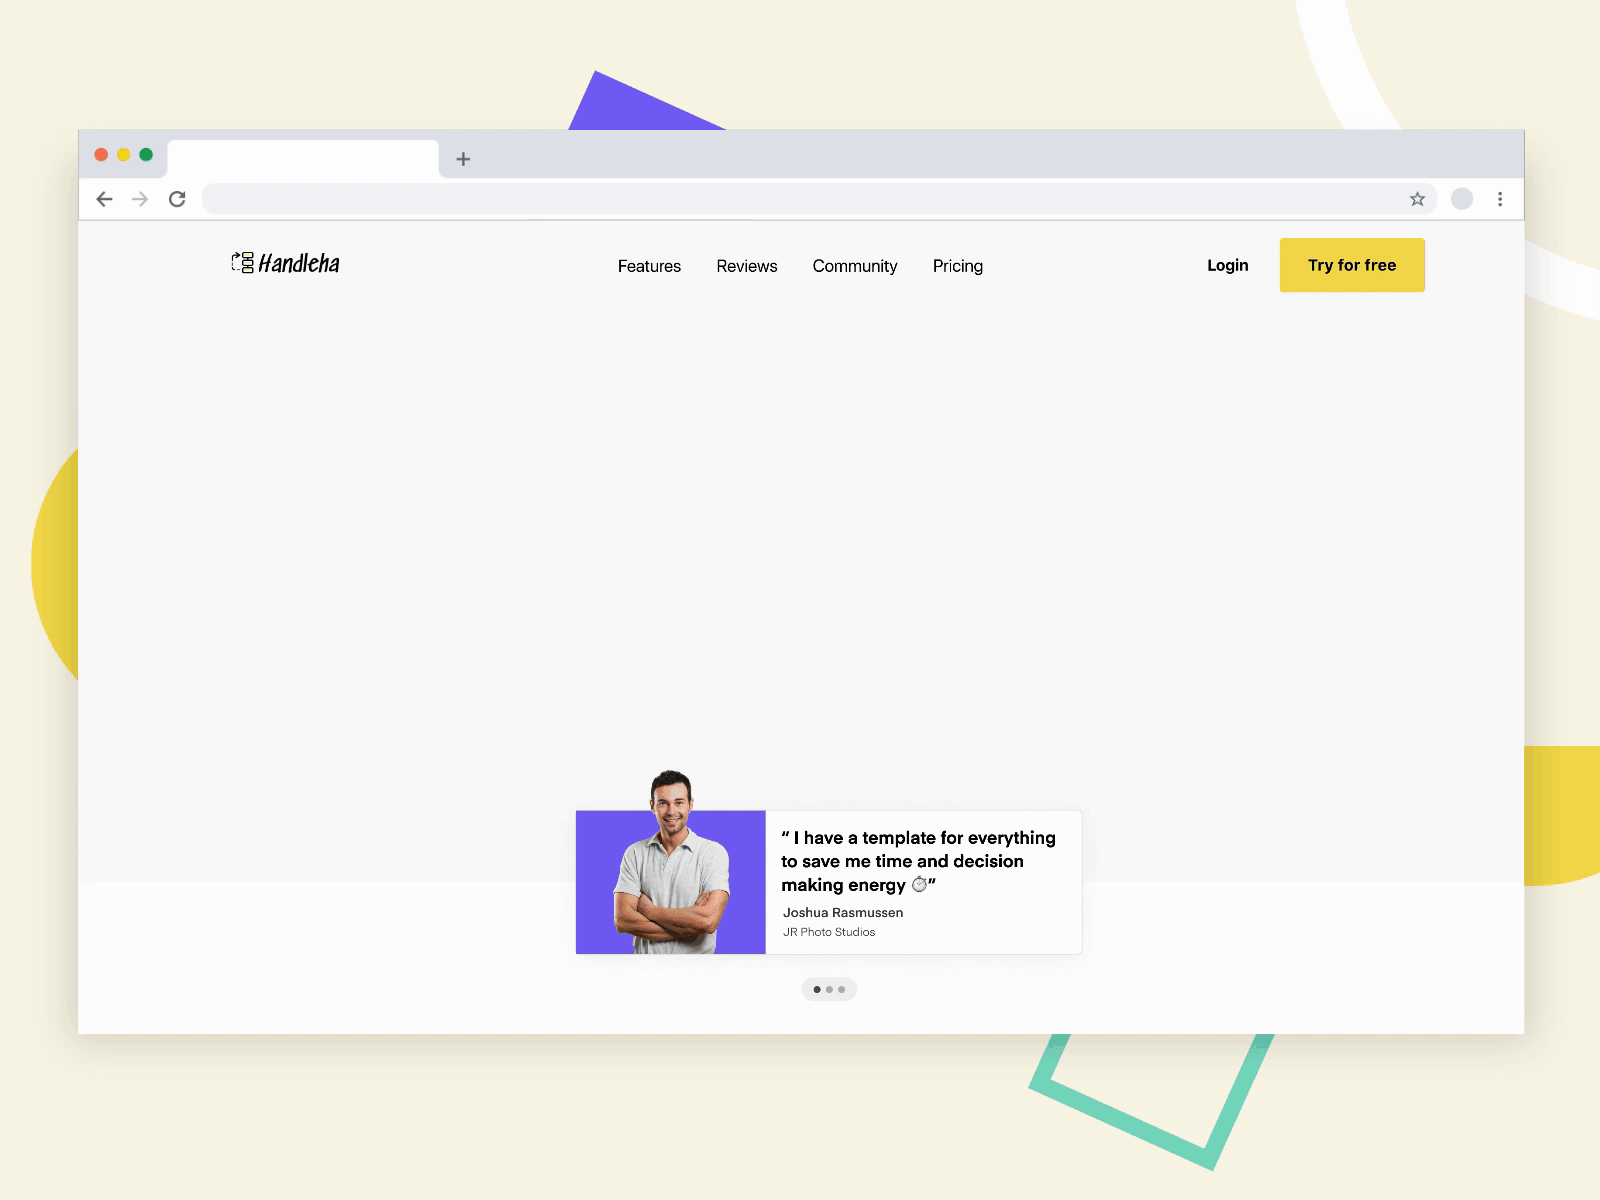The width and height of the screenshot is (1600, 1200).
Task: Click the Try for free button
Action: pos(1352,265)
